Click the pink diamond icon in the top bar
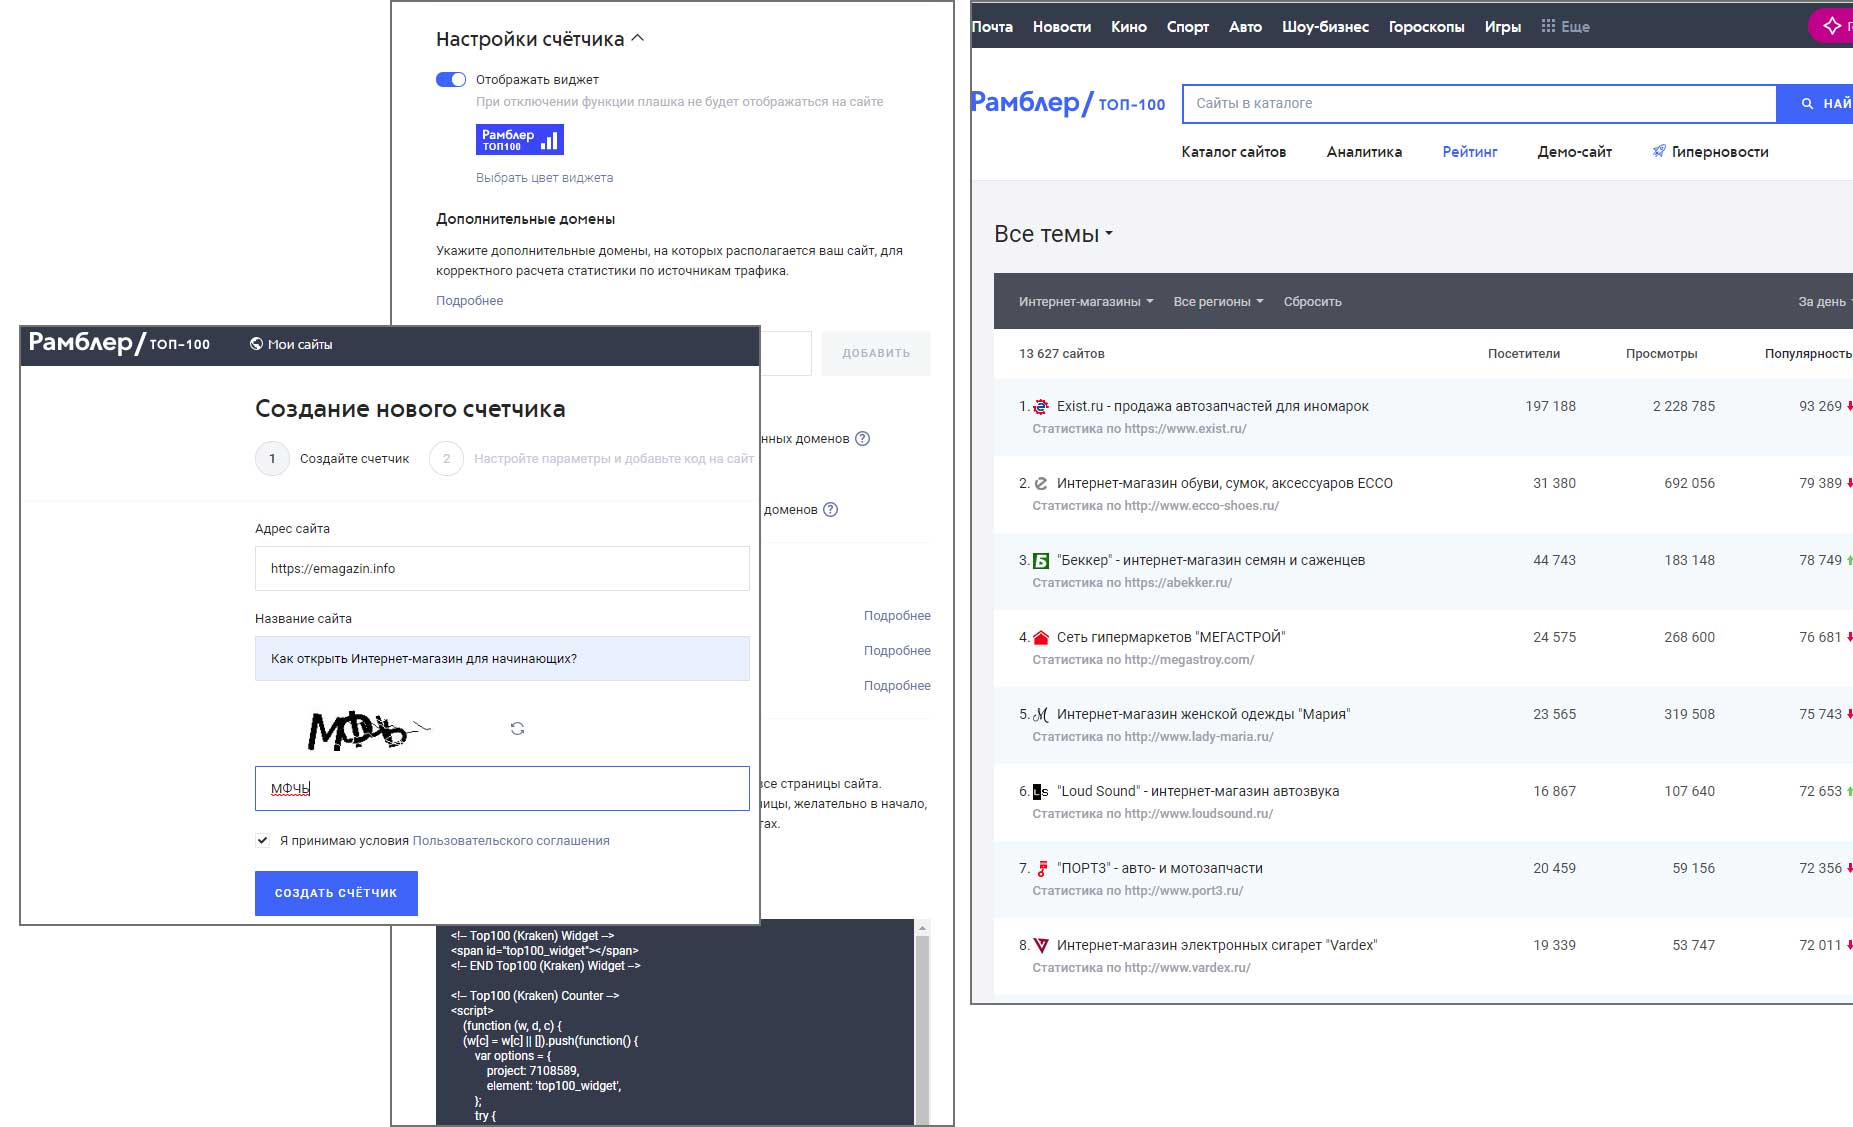This screenshot has width=1853, height=1127. click(x=1832, y=25)
